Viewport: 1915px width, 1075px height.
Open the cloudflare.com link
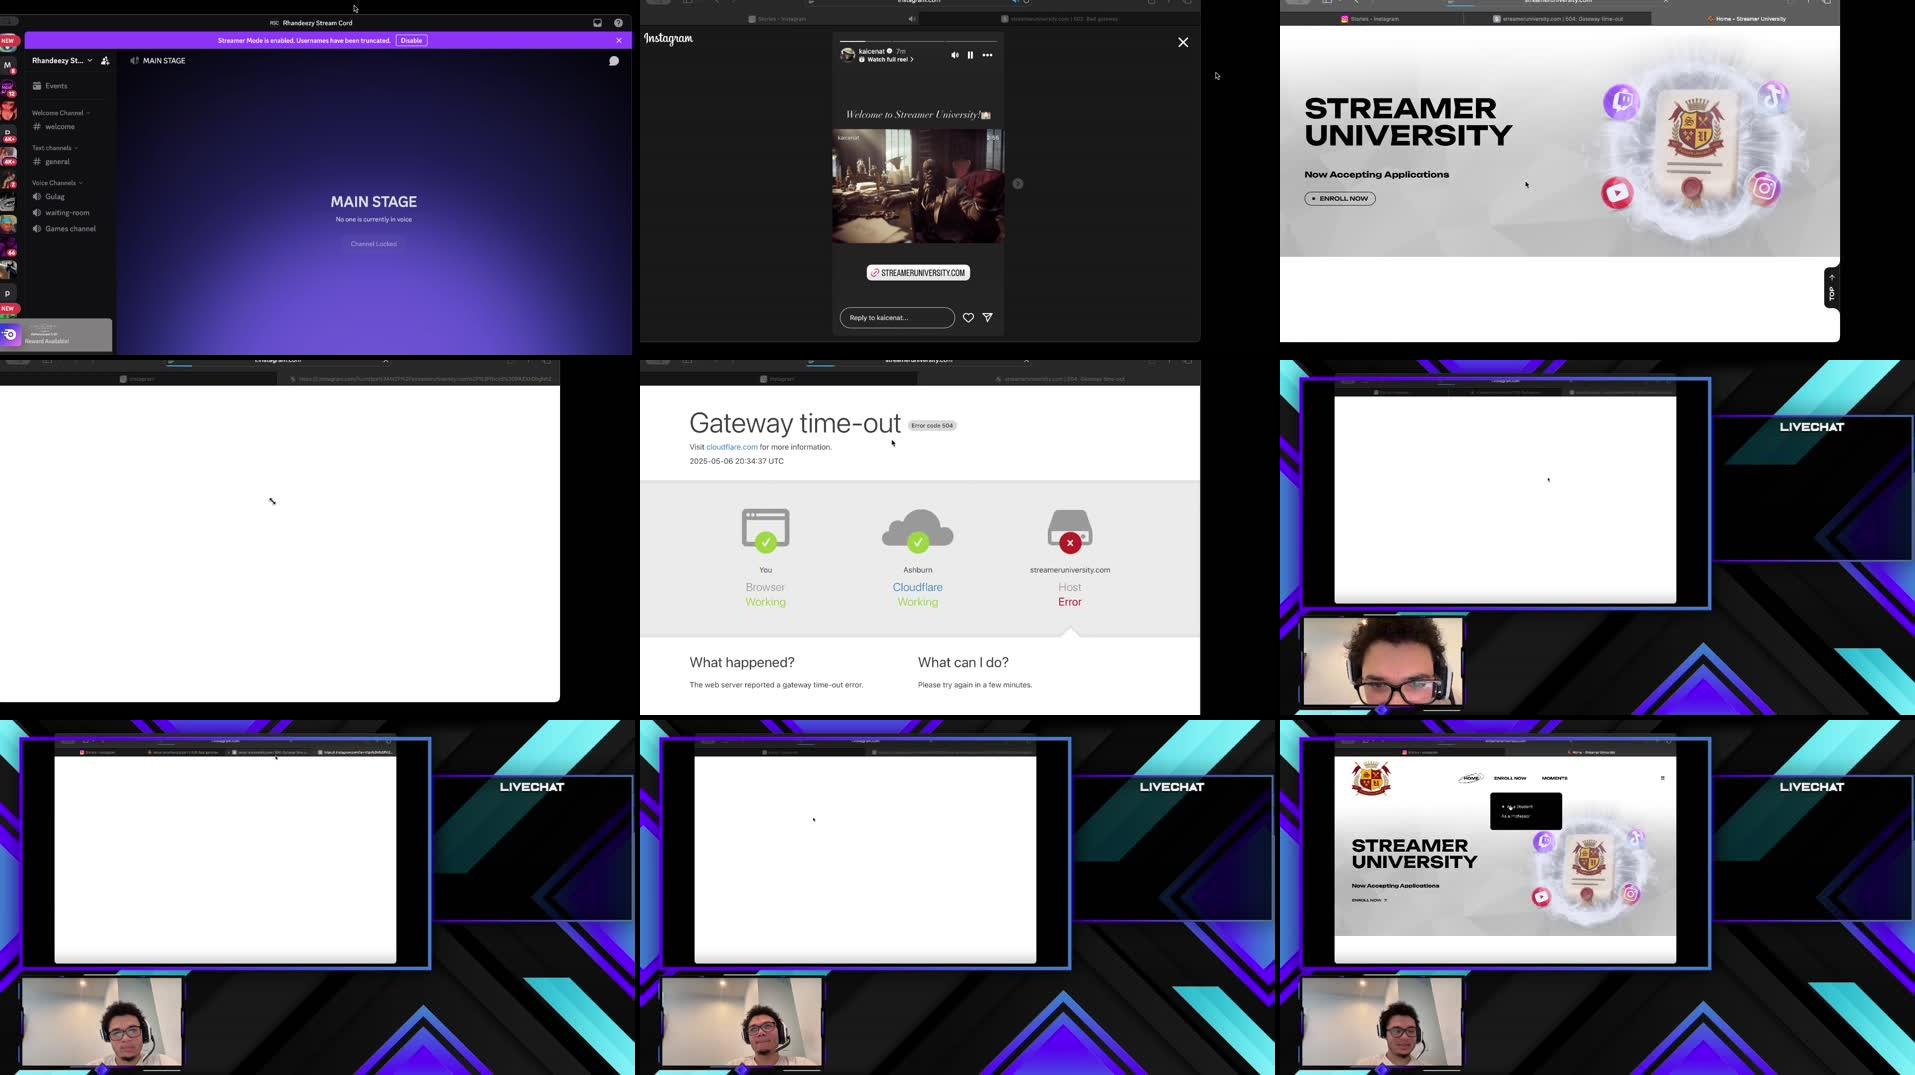(732, 447)
